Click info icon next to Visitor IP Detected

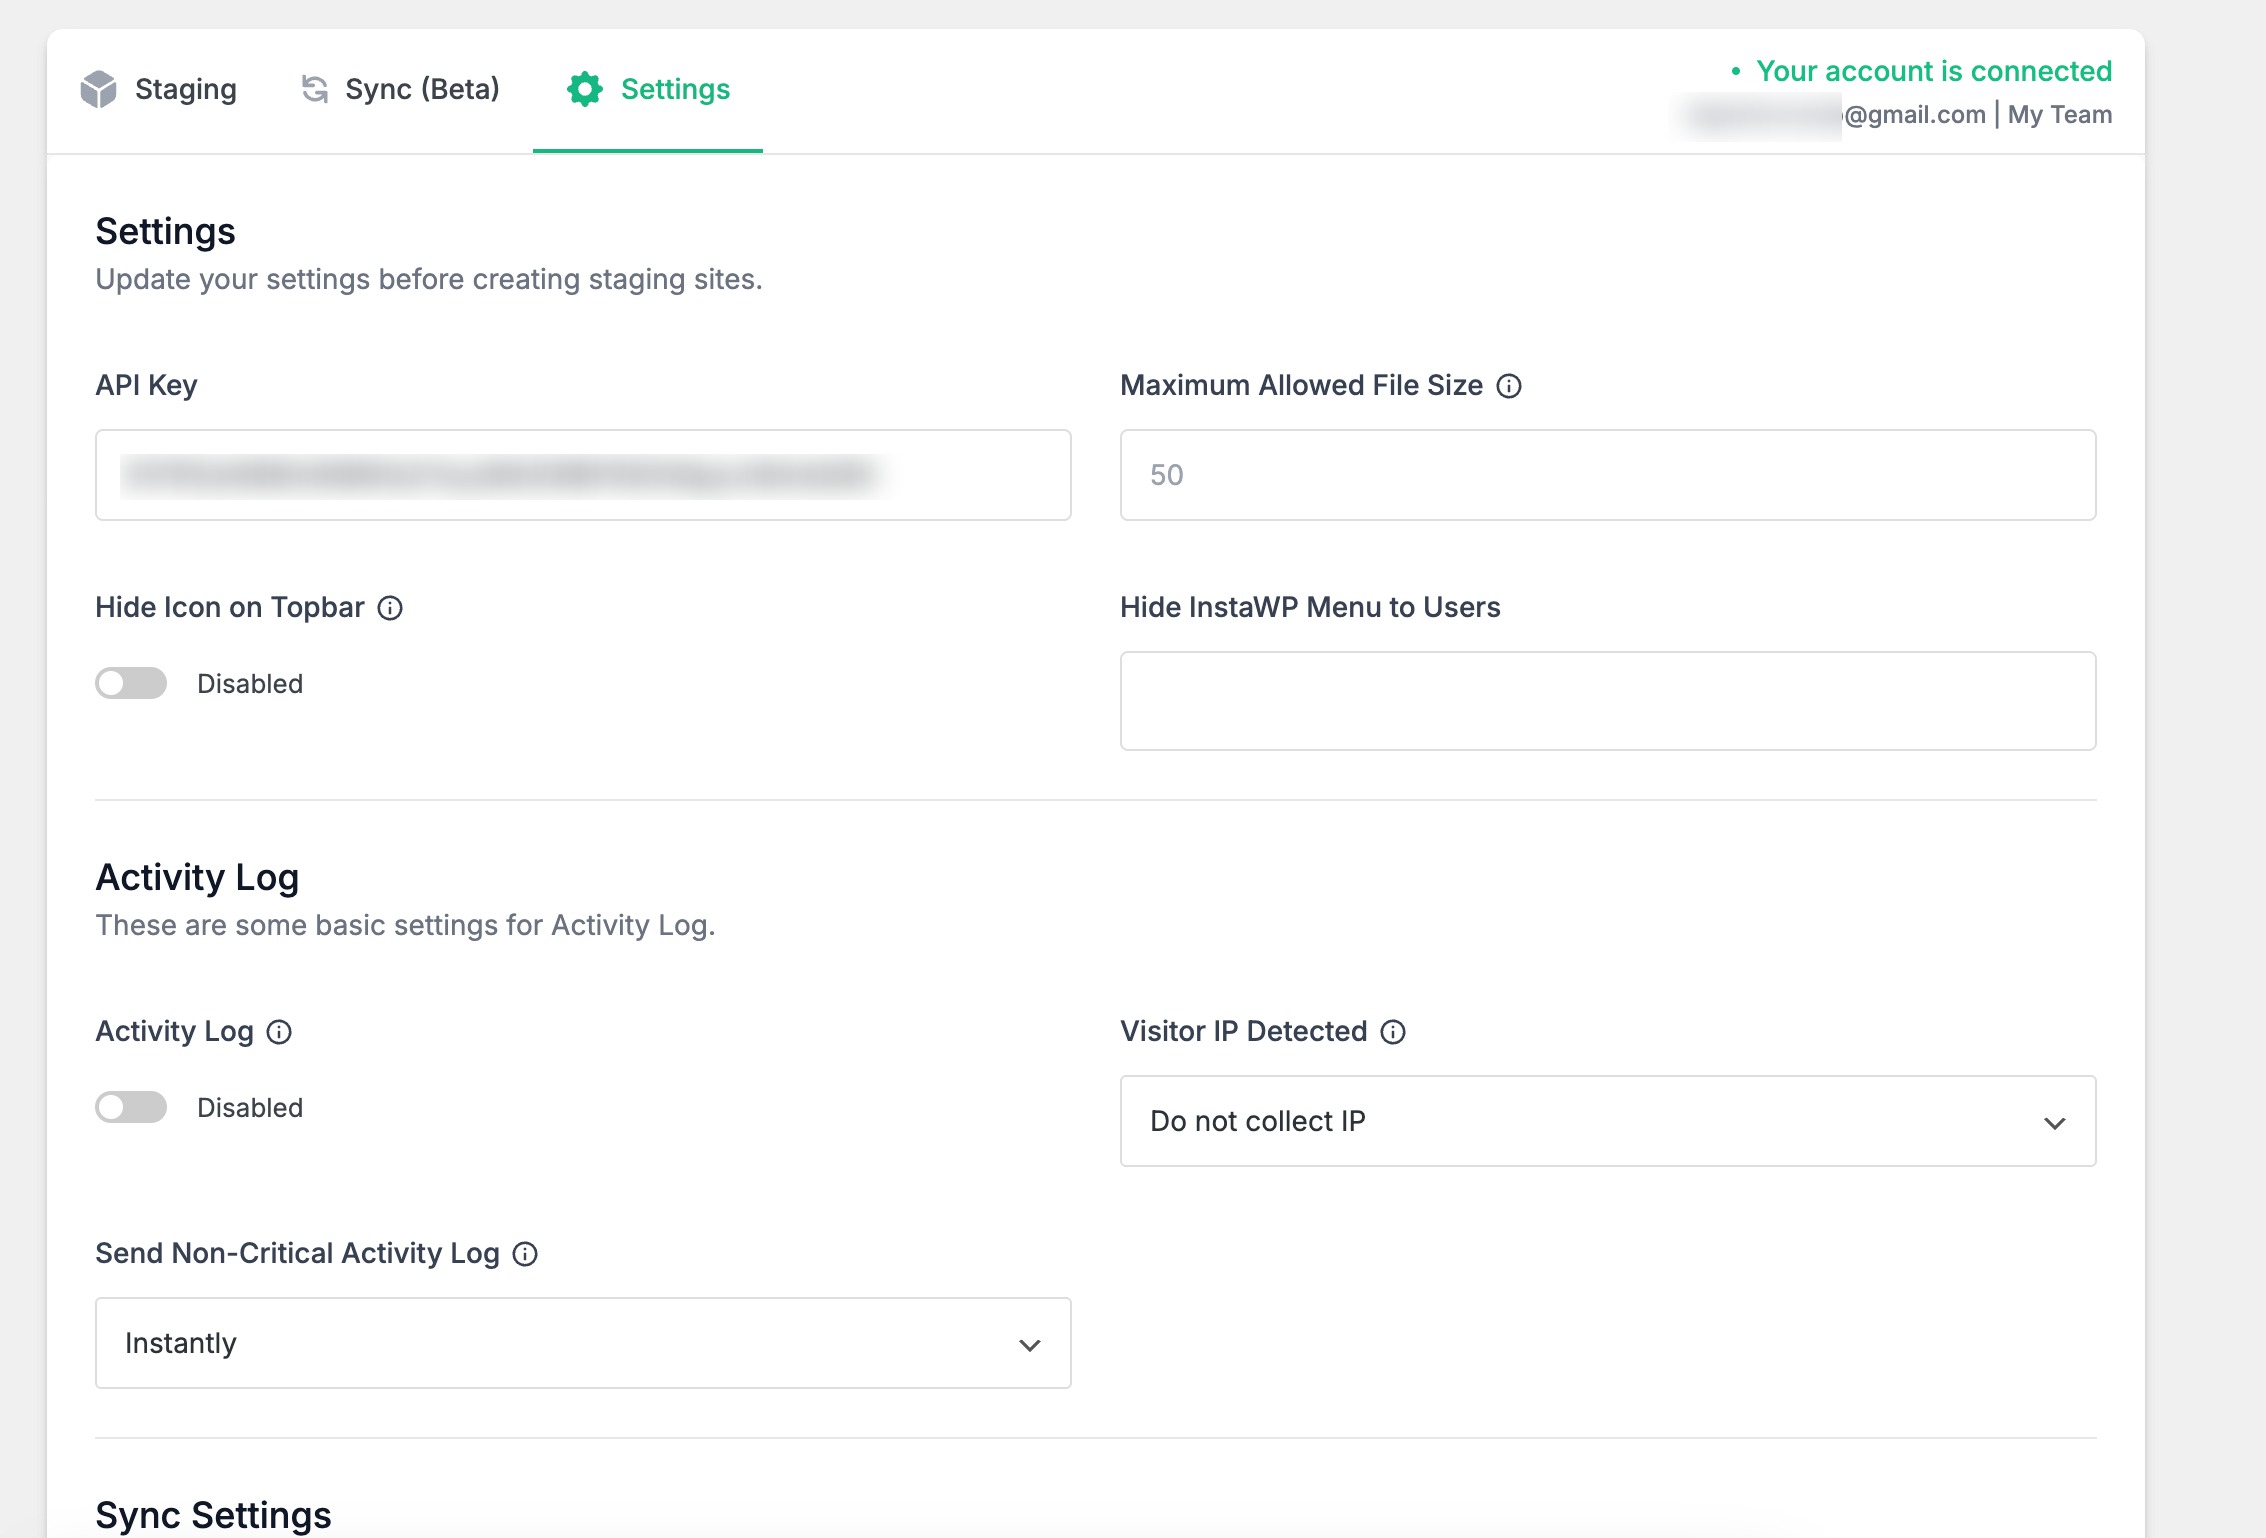pyautogui.click(x=1393, y=1032)
